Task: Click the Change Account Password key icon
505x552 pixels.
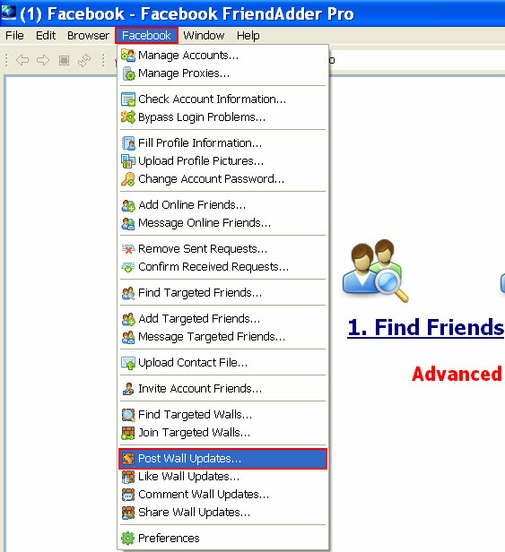Action: pyautogui.click(x=128, y=179)
